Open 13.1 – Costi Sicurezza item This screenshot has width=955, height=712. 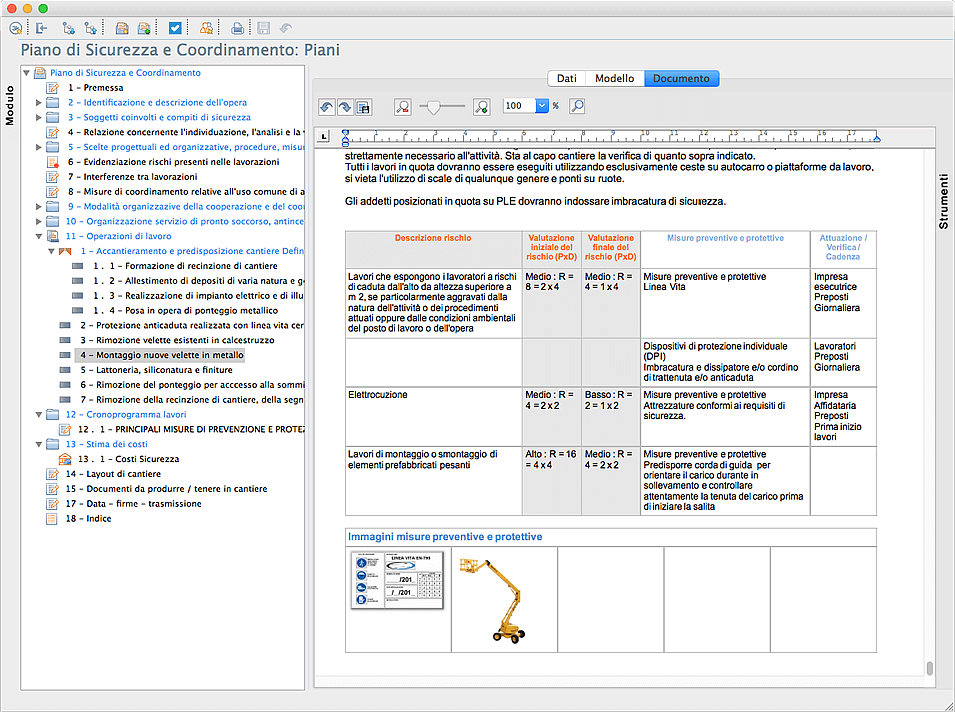click(129, 459)
